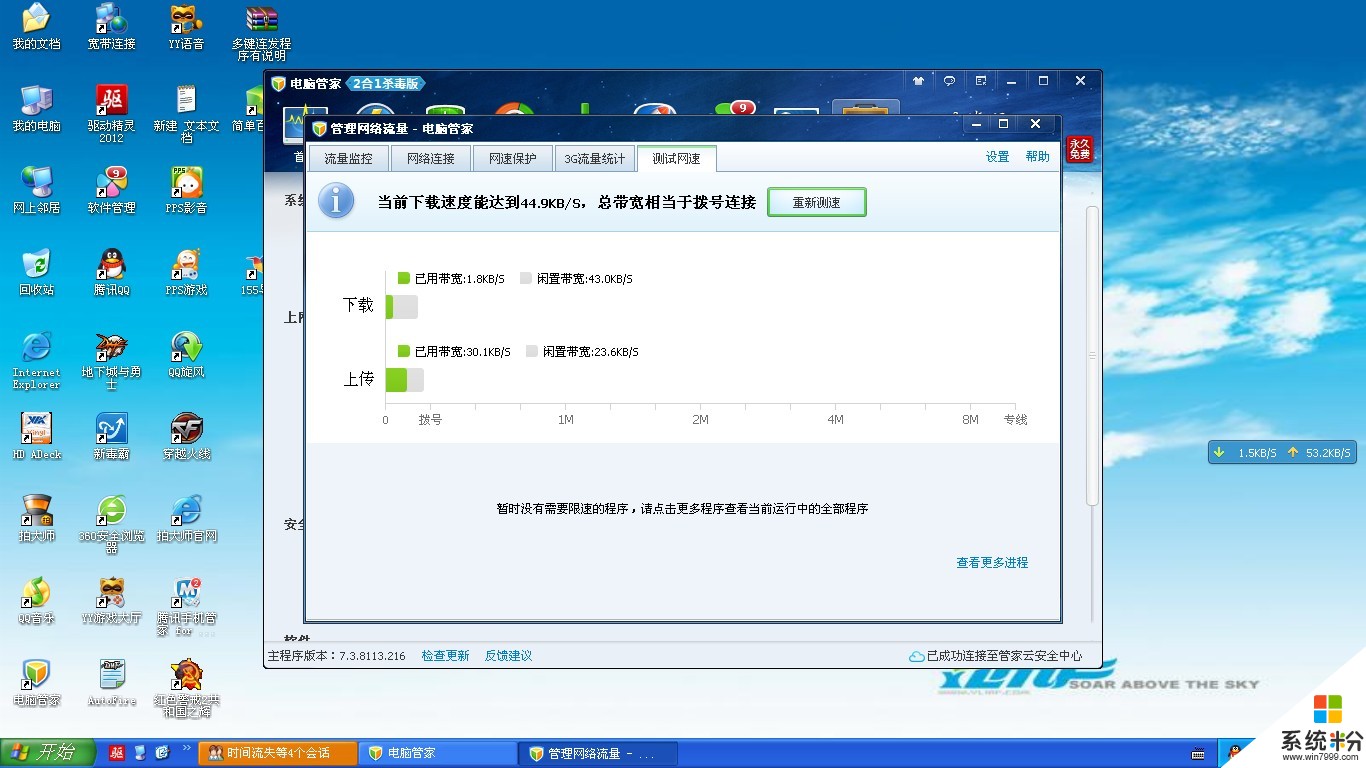Switch to 管理网络流量 taskbar button
This screenshot has width=1366, height=768.
(x=598, y=753)
